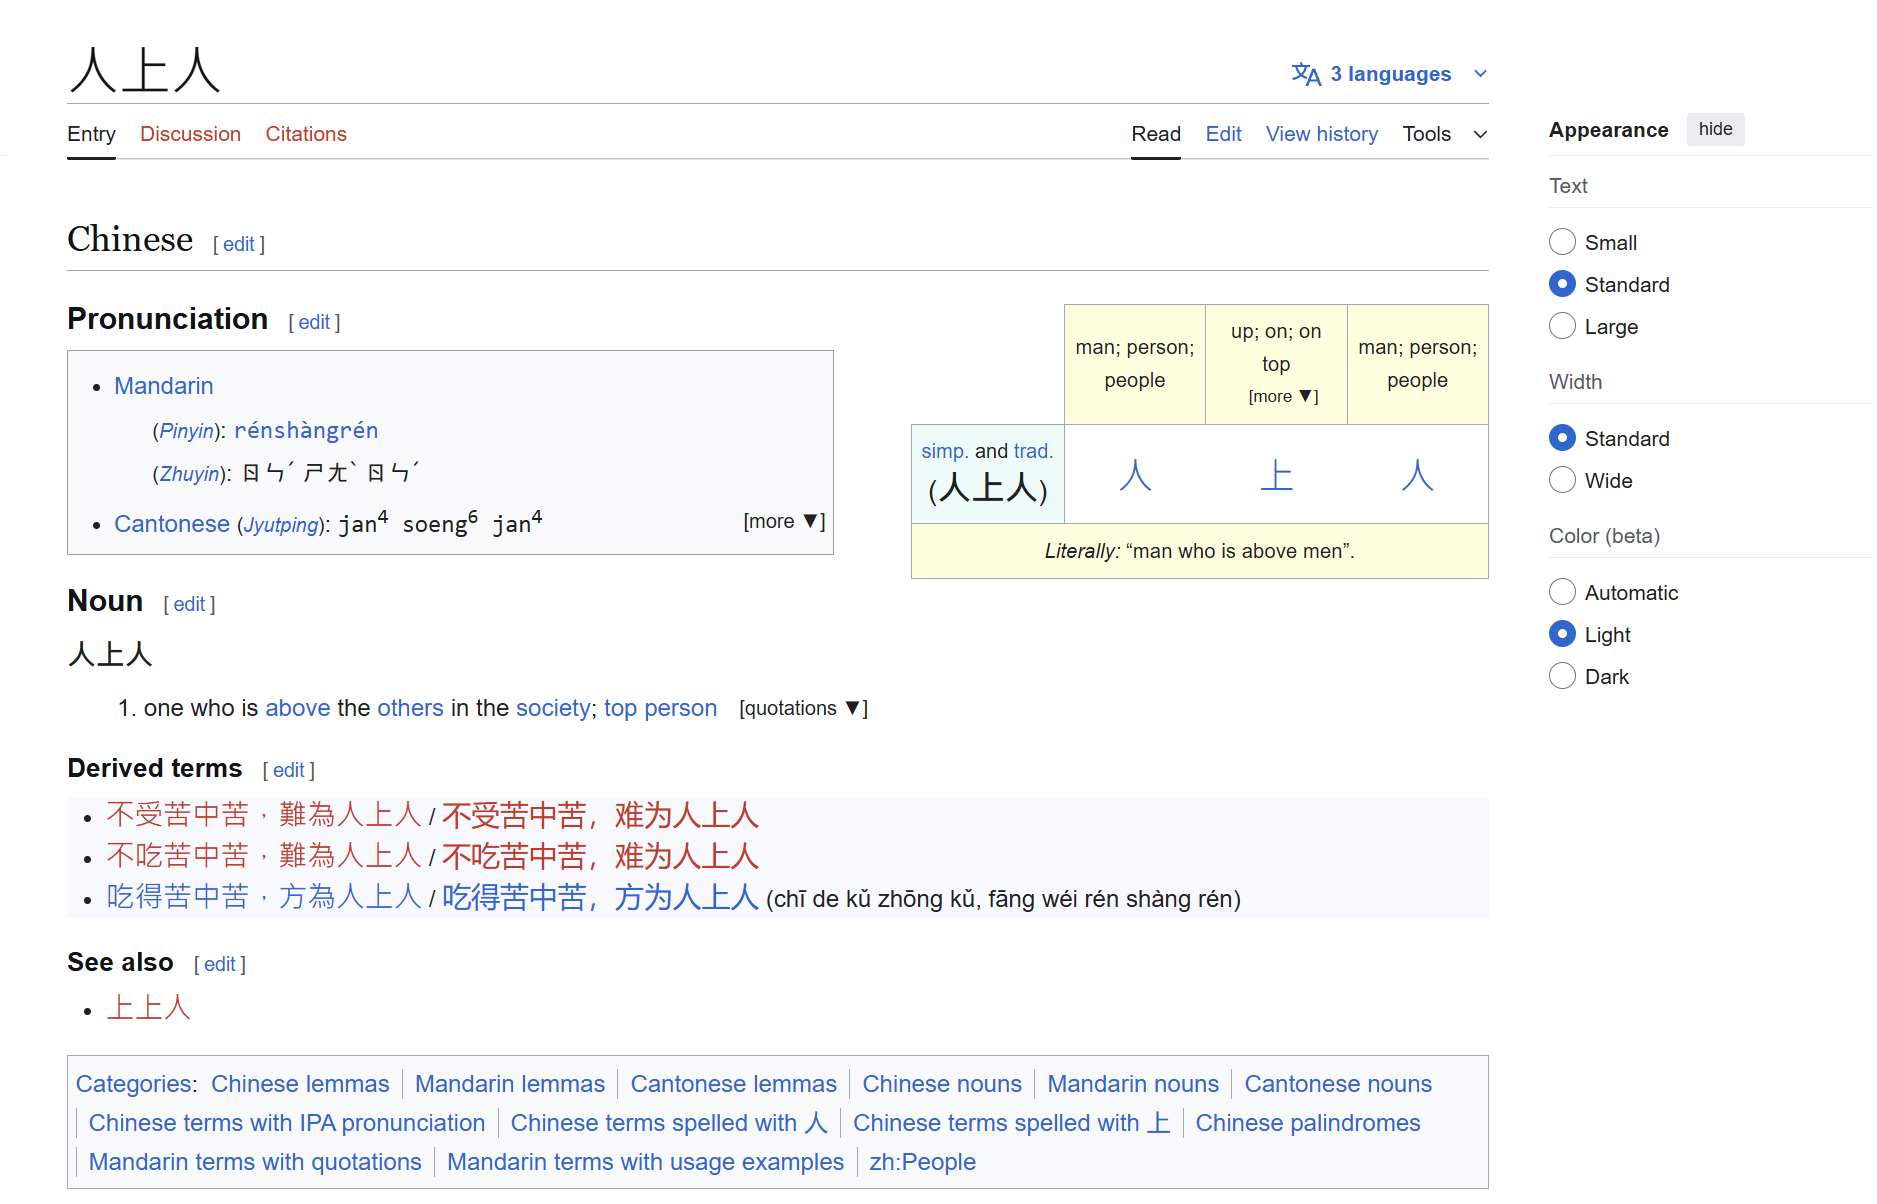The height and width of the screenshot is (1204, 1877).
Task: Open the View history tab
Action: [x=1321, y=134]
